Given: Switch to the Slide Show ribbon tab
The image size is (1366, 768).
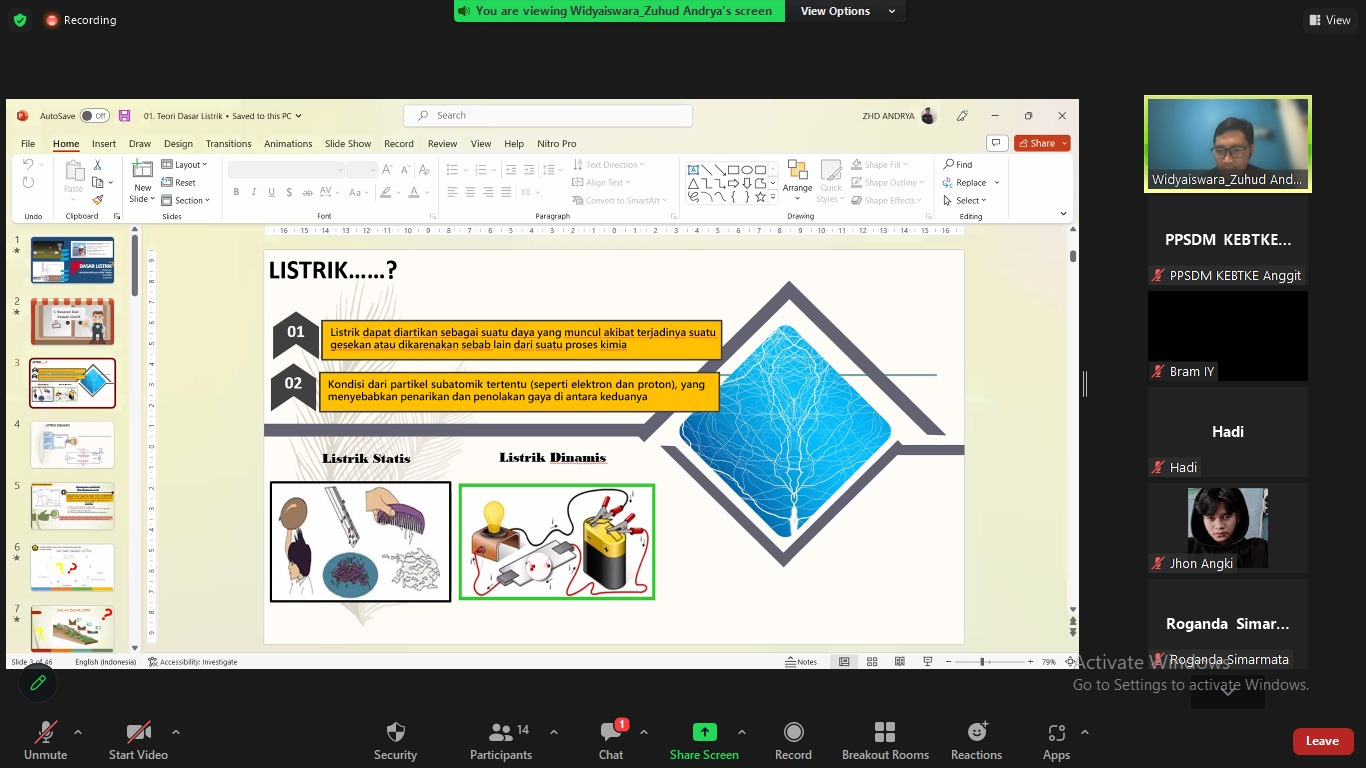Looking at the screenshot, I should [x=348, y=144].
